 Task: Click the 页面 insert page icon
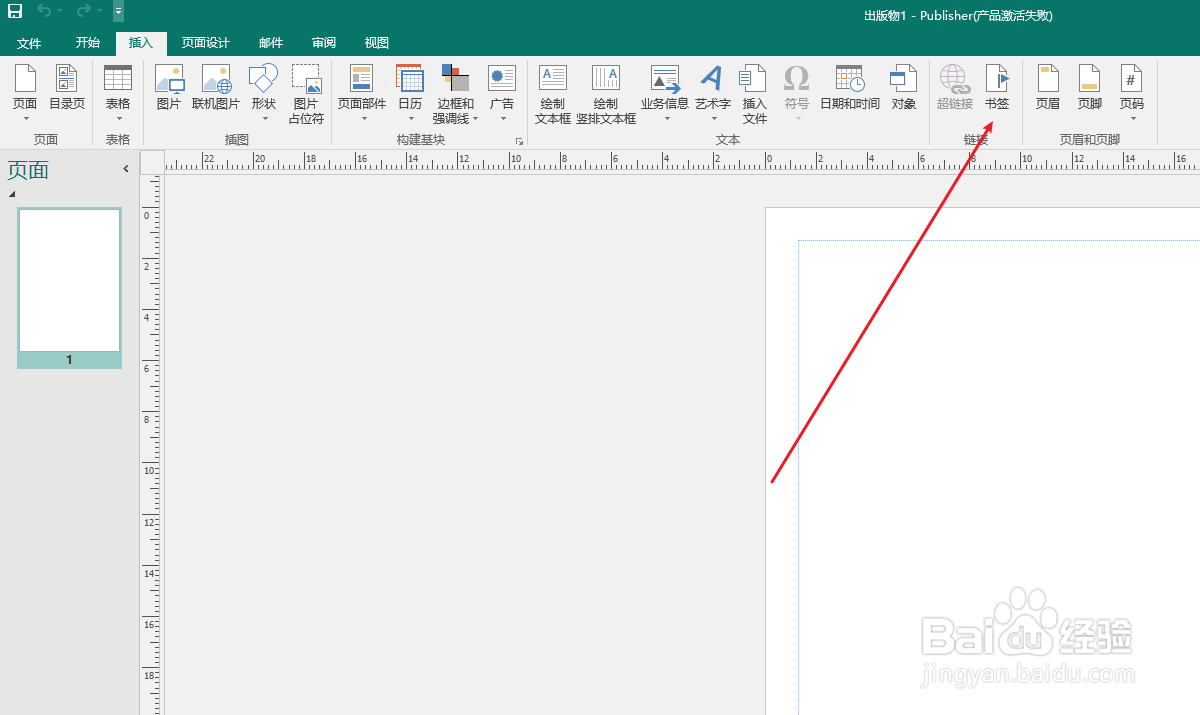25,78
